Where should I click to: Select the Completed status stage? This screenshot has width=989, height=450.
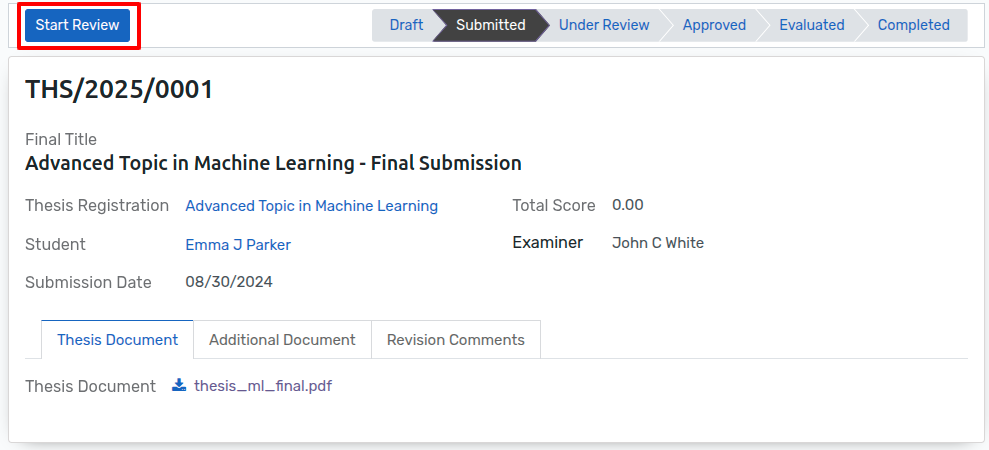coord(913,25)
